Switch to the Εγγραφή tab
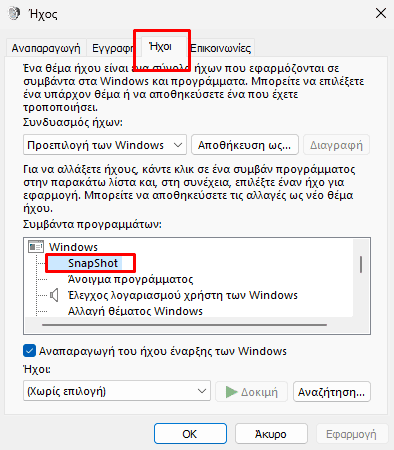The image size is (394, 450). [113, 48]
